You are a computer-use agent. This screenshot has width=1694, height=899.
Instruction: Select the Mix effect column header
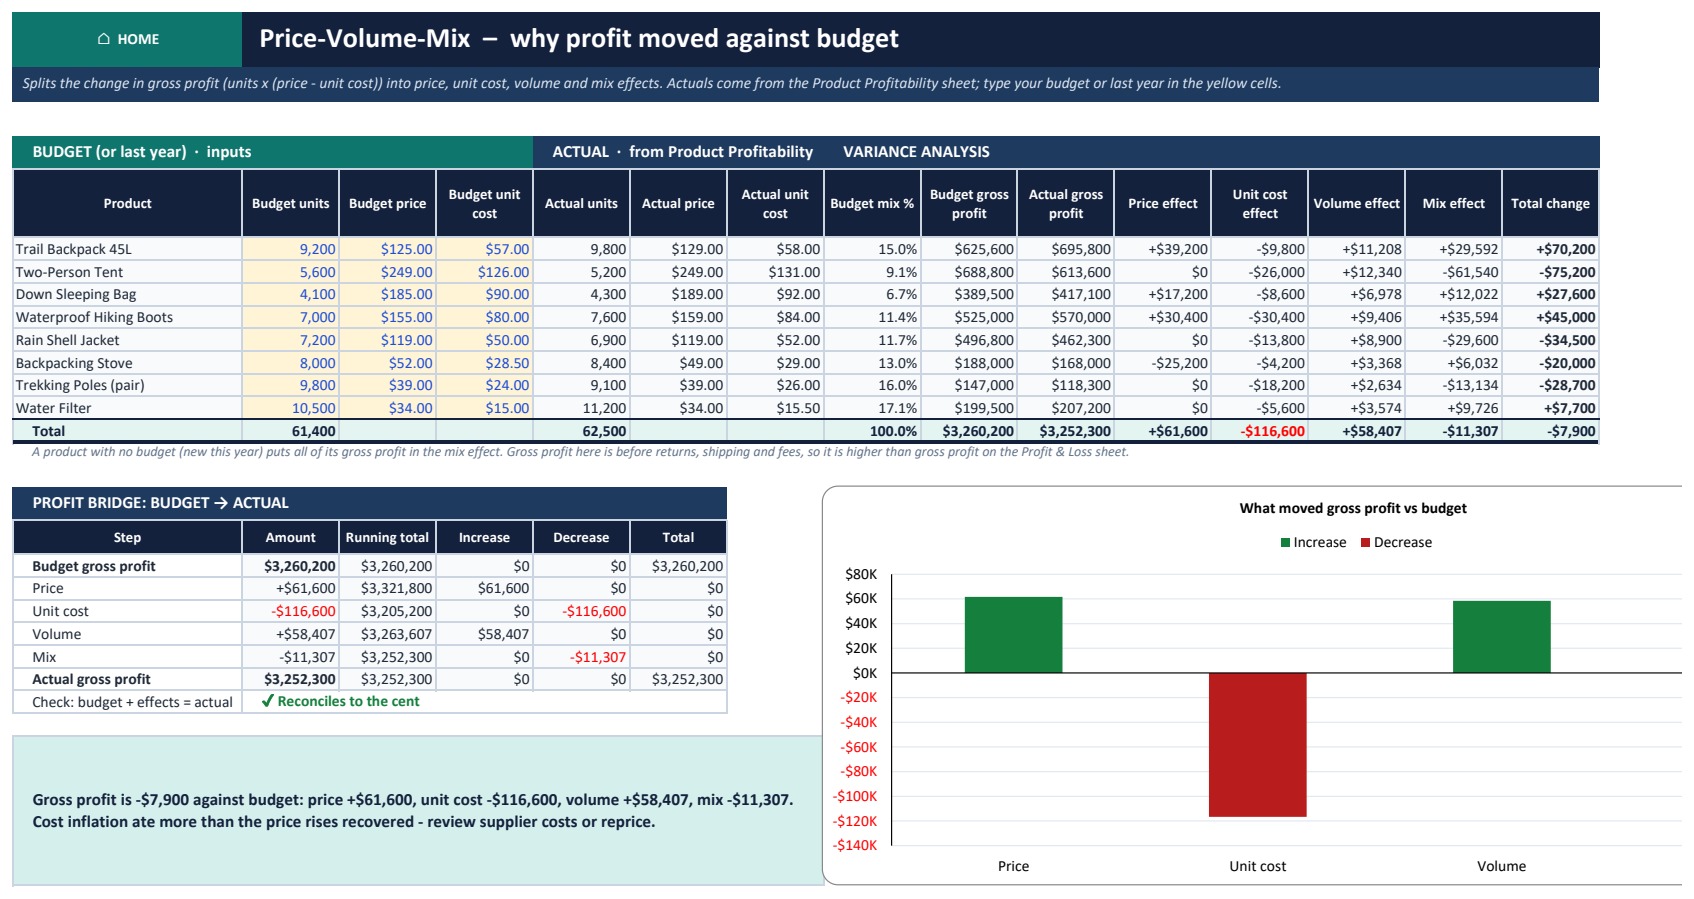click(x=1453, y=203)
